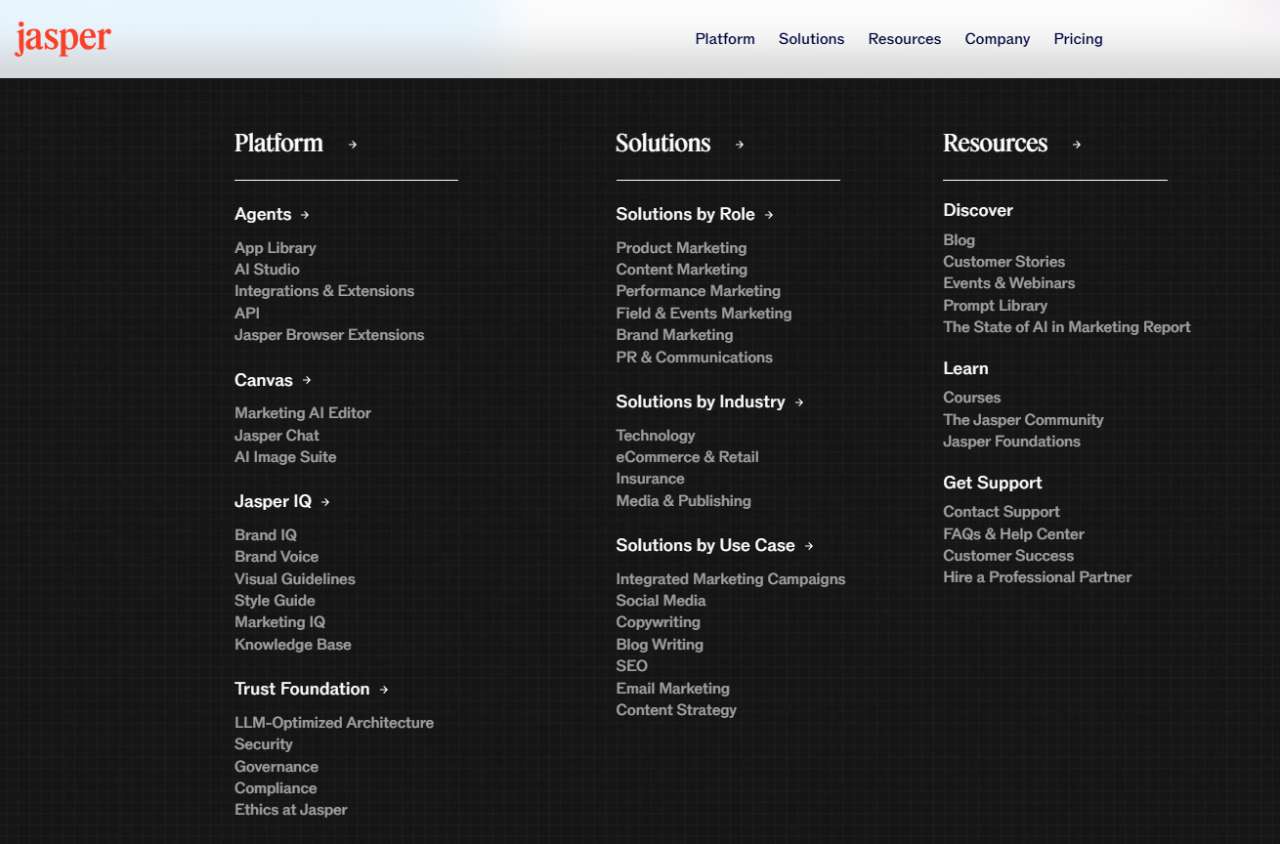Expand Solutions by Use Case section arrow
The height and width of the screenshot is (844, 1280).
coord(809,545)
